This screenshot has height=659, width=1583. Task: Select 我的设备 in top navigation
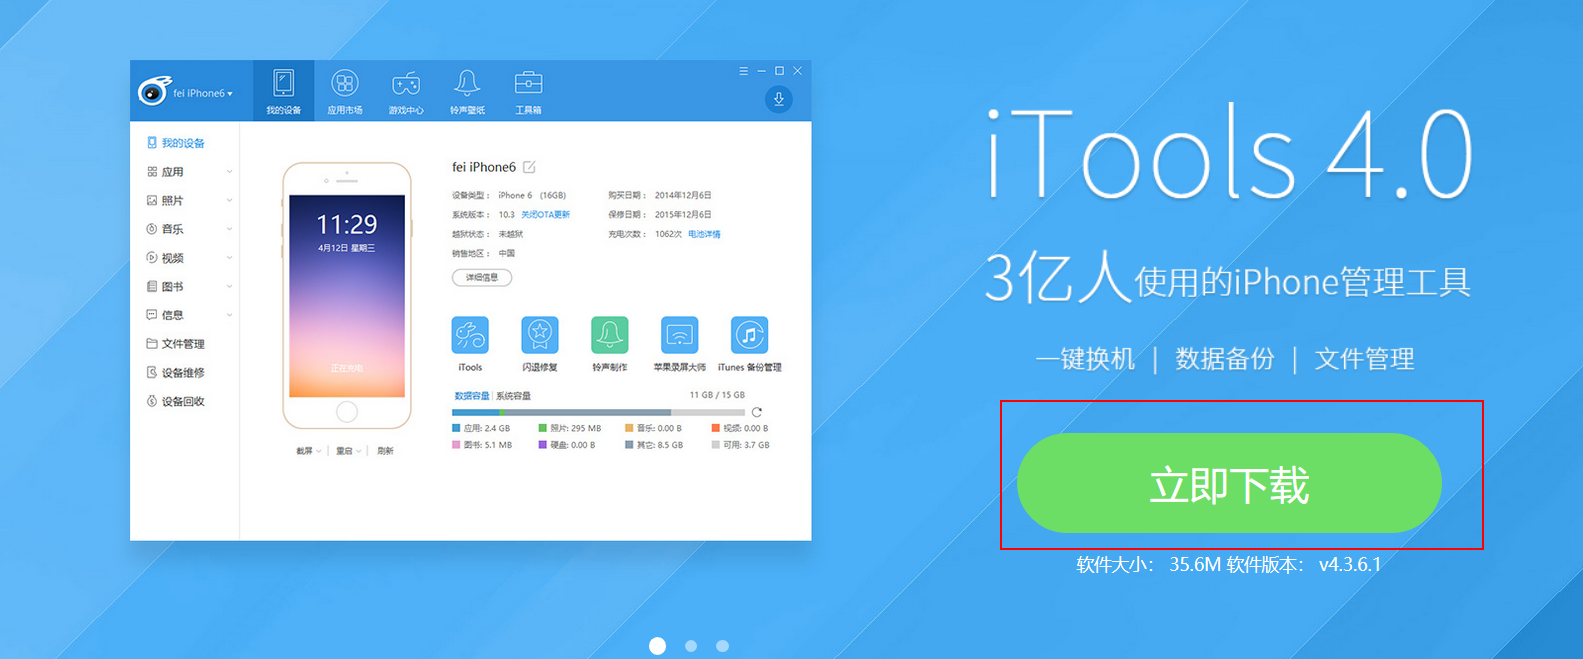tap(284, 91)
